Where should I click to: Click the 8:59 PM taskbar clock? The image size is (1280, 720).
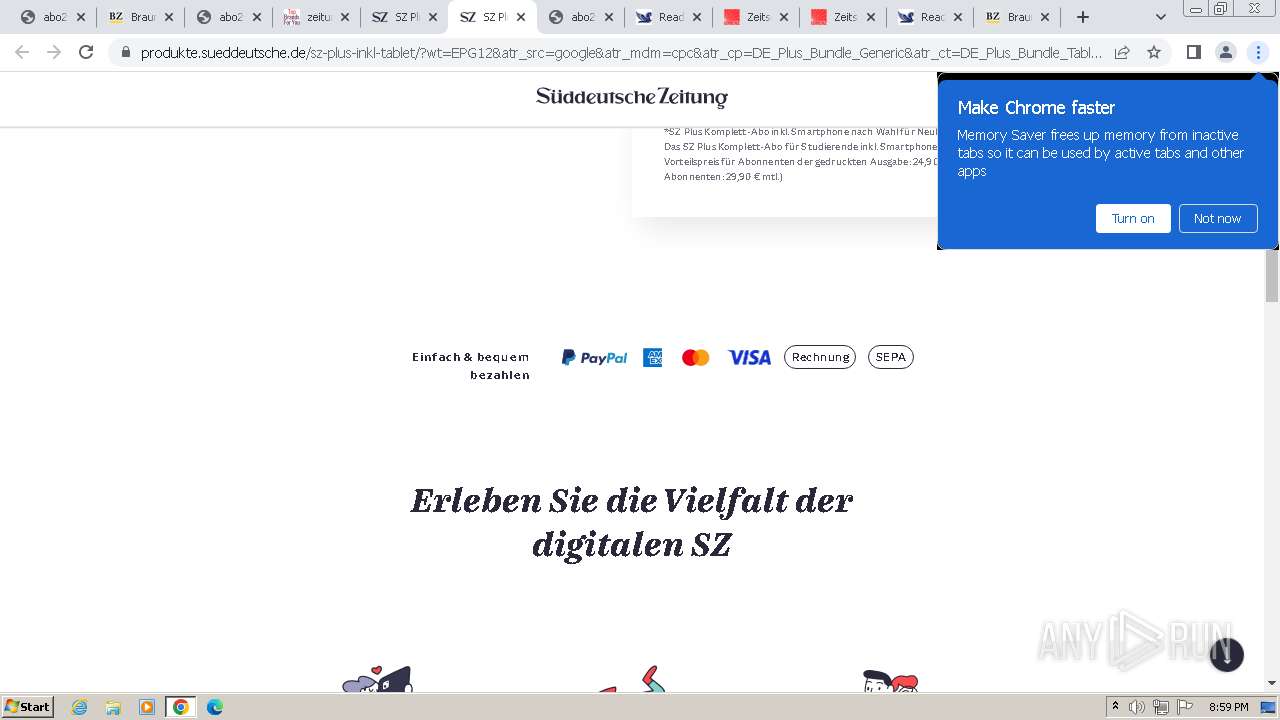tap(1228, 707)
